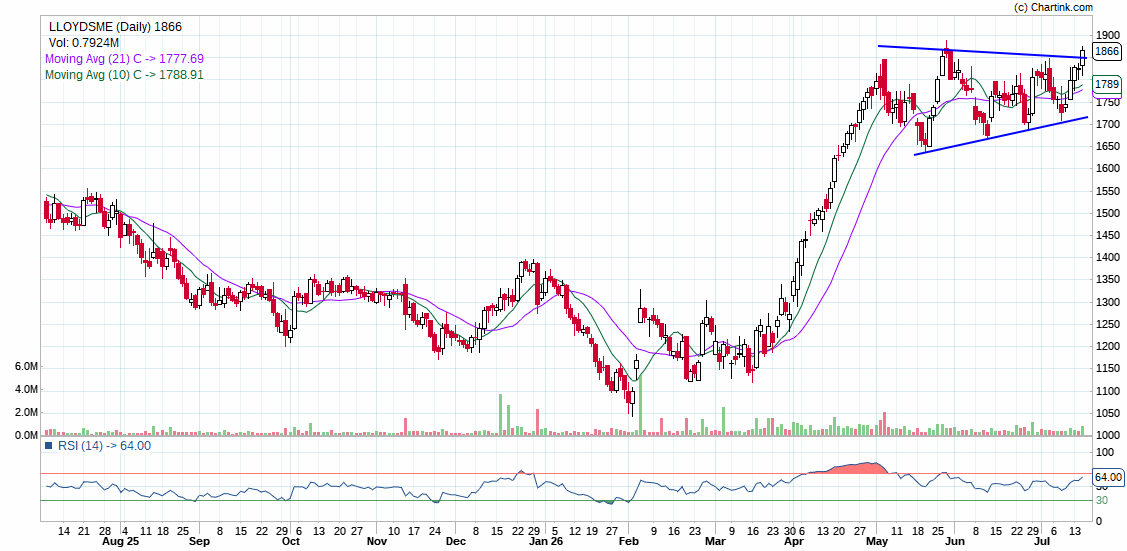Click the Oct month axis label
Viewport: 1127px width, 551px height.
[x=290, y=540]
